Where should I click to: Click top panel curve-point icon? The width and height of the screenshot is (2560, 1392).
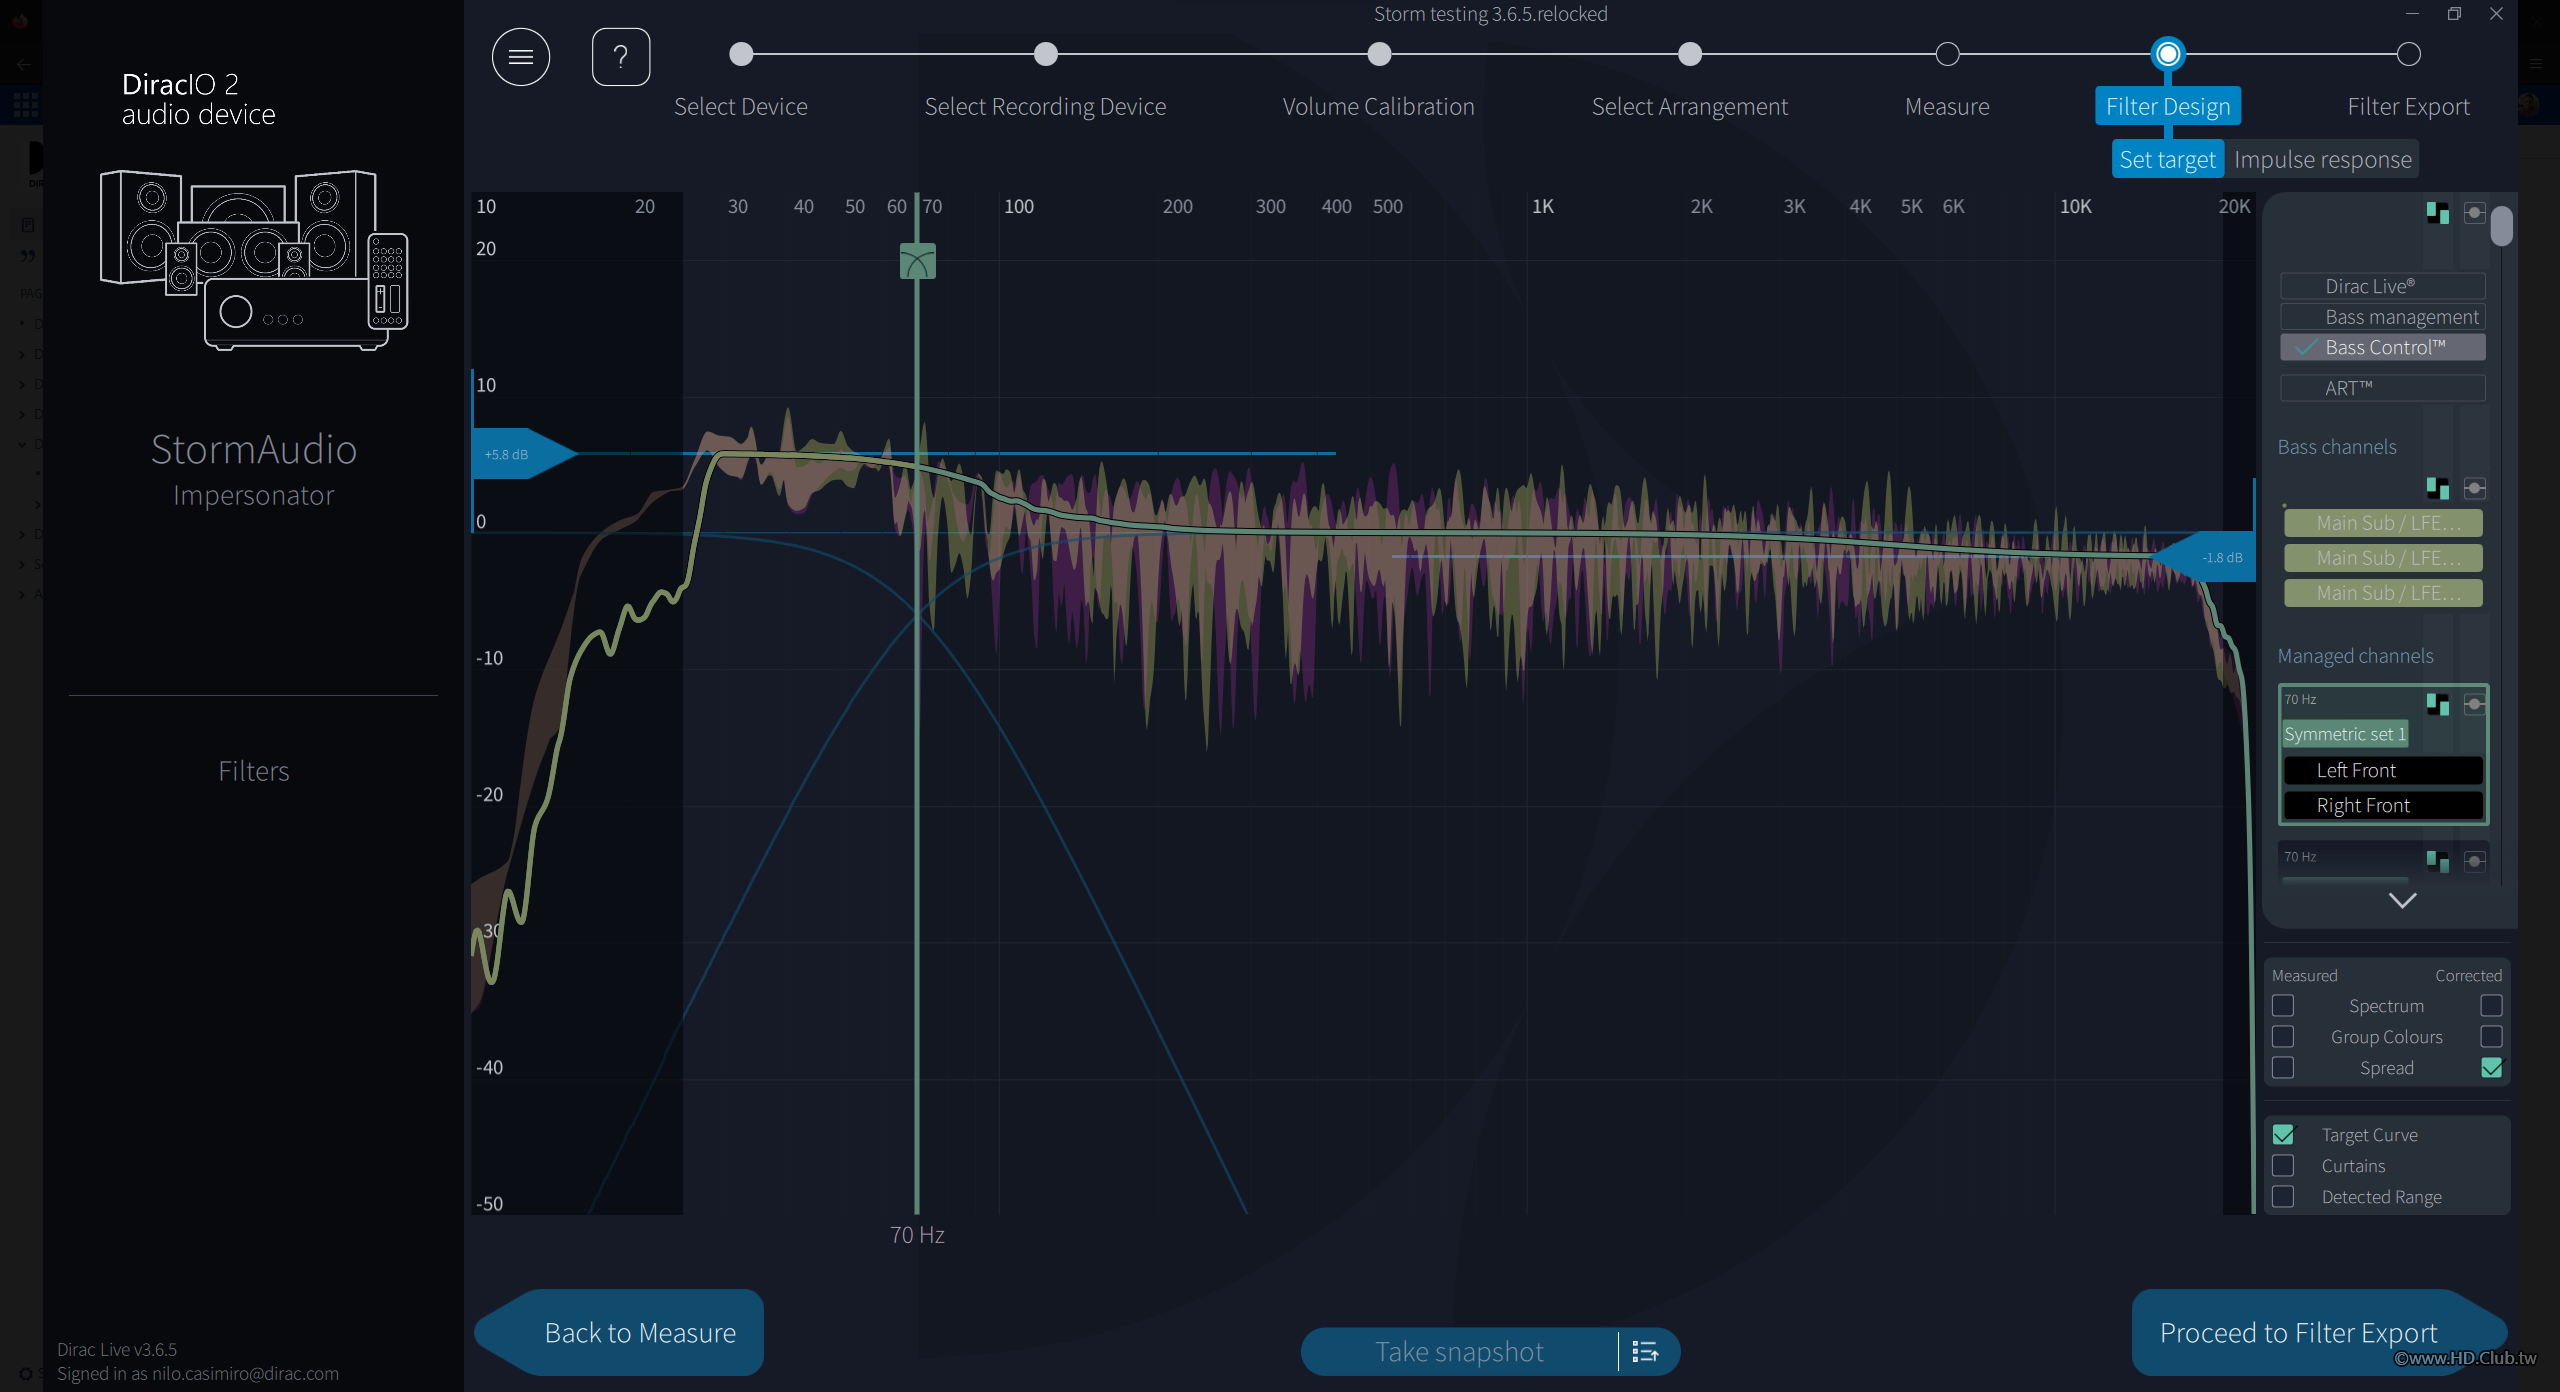[x=2474, y=212]
